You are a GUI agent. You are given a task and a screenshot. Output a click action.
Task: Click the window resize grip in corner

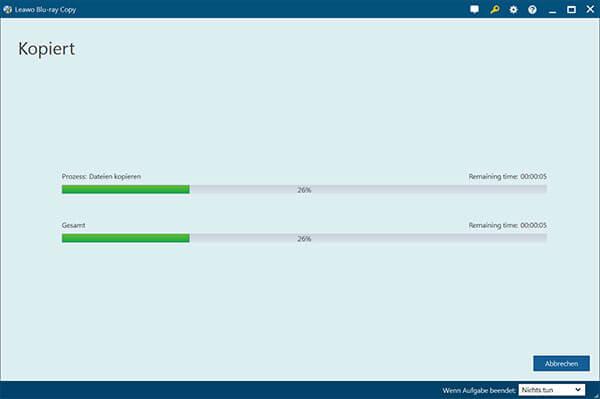pyautogui.click(x=596, y=396)
